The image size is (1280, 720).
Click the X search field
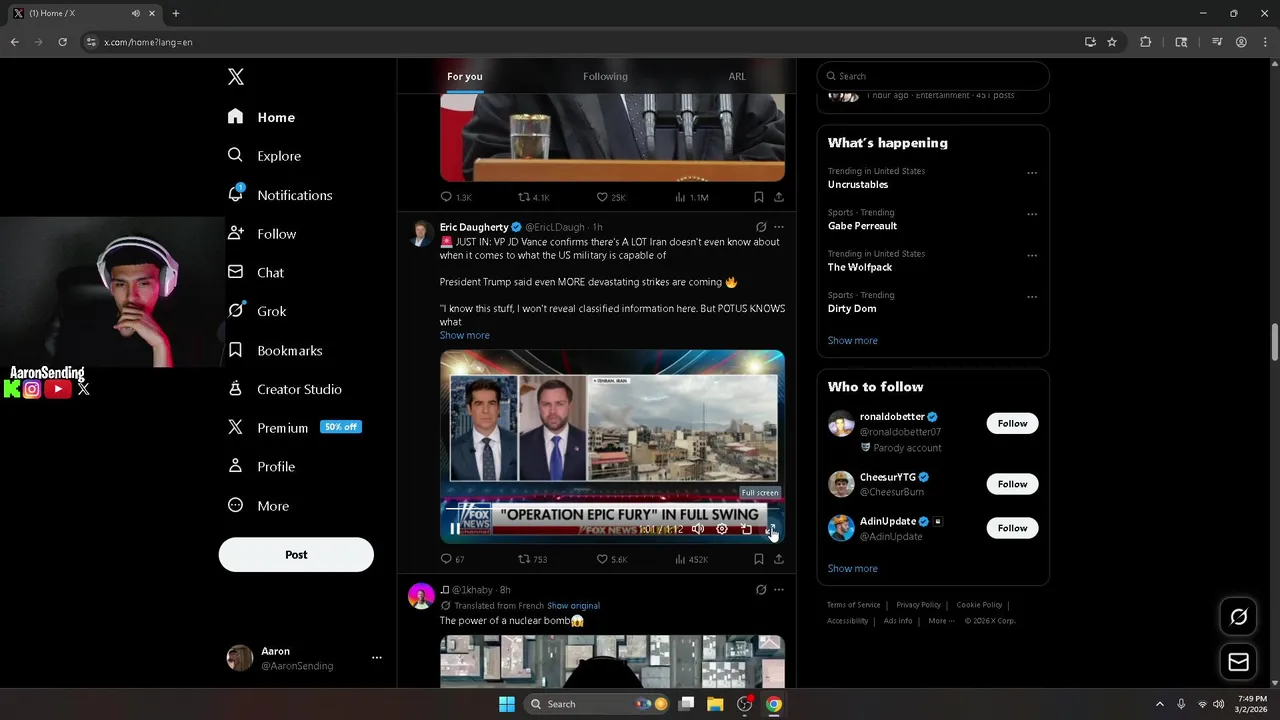[933, 76]
